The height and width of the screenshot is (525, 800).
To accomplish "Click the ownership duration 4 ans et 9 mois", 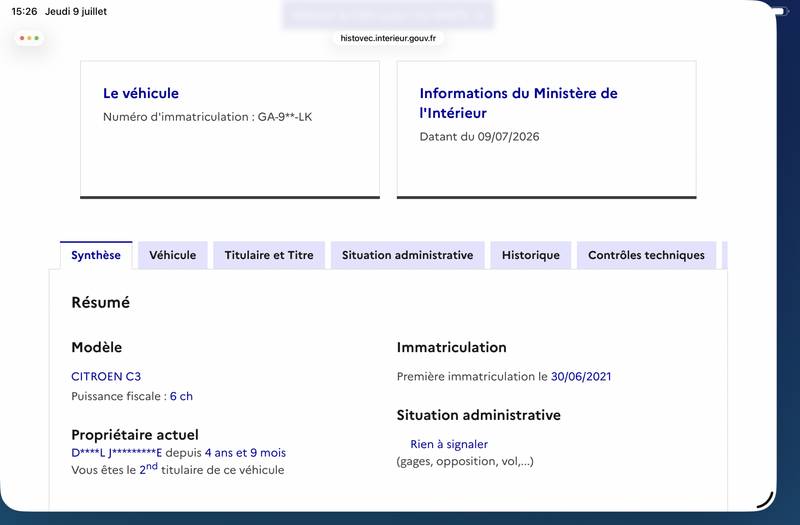I will [x=245, y=453].
